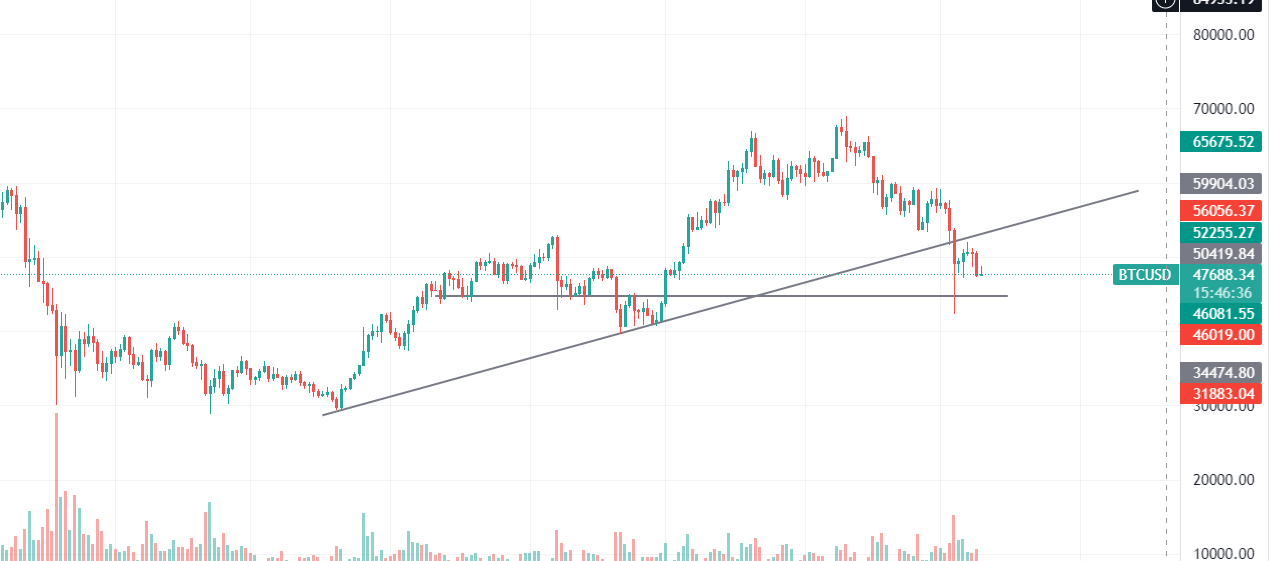Select the ascending gray trend line
Image resolution: width=1269 pixels, height=561 pixels.
[731, 302]
